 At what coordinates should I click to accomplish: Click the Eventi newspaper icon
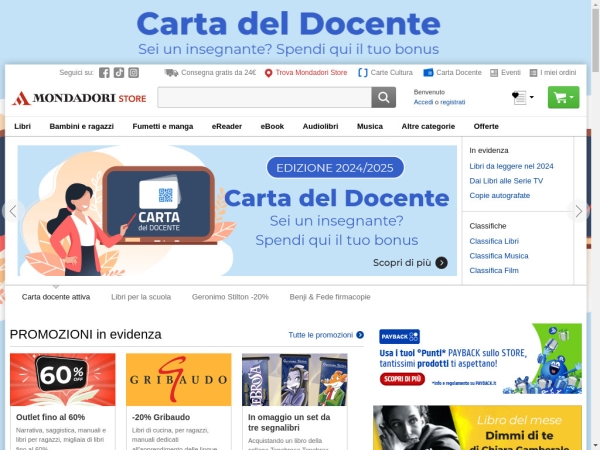494,73
